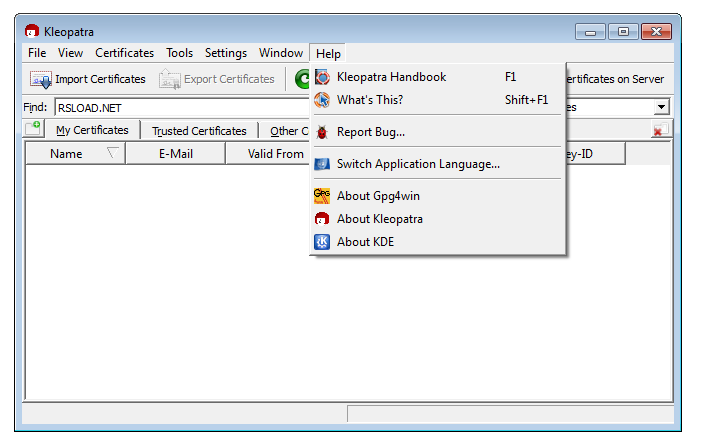Select About Kleopatra menu entry
The height and width of the screenshot is (443, 703).
click(437, 219)
